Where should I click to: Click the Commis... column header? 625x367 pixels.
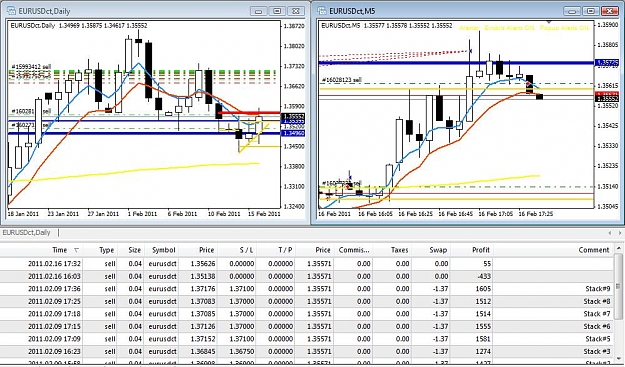(x=354, y=250)
